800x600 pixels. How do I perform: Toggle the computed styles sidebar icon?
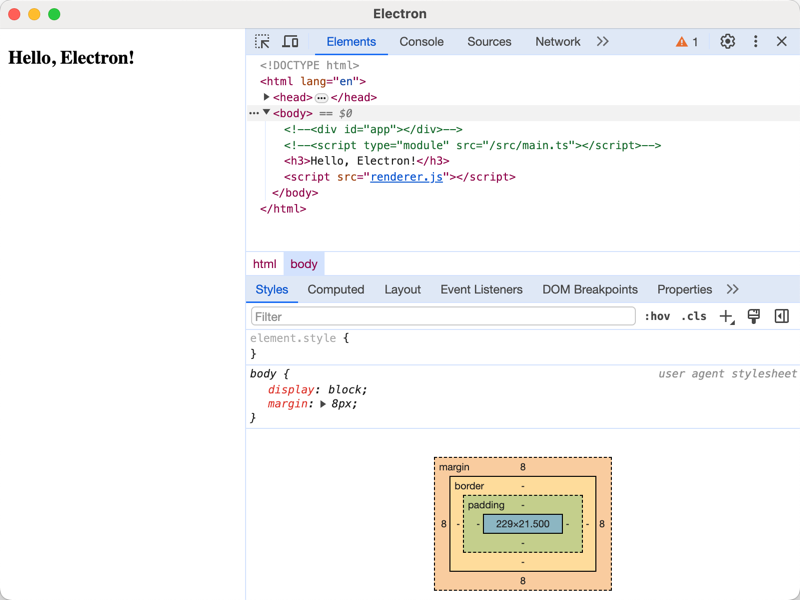781,317
